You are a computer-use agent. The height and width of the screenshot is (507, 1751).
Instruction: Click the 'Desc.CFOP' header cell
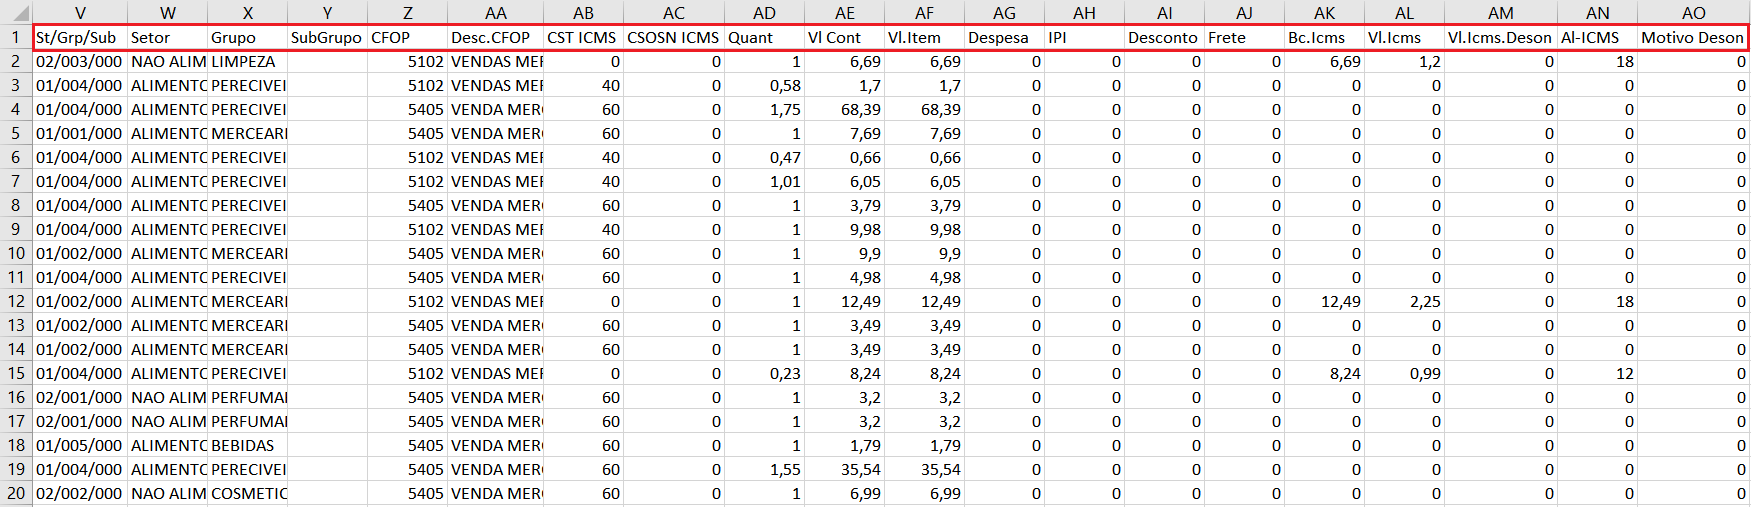(495, 37)
